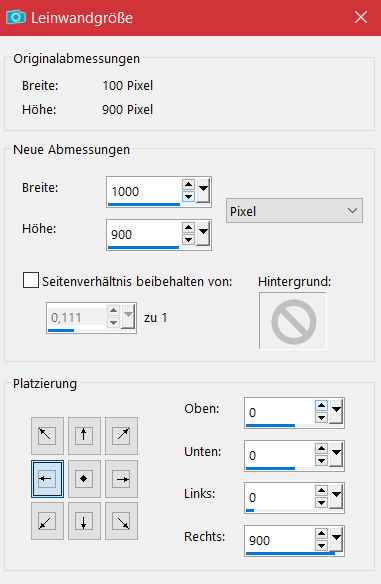The width and height of the screenshot is (381, 584).
Task: Open the Pixel units dropdown
Action: (x=294, y=211)
